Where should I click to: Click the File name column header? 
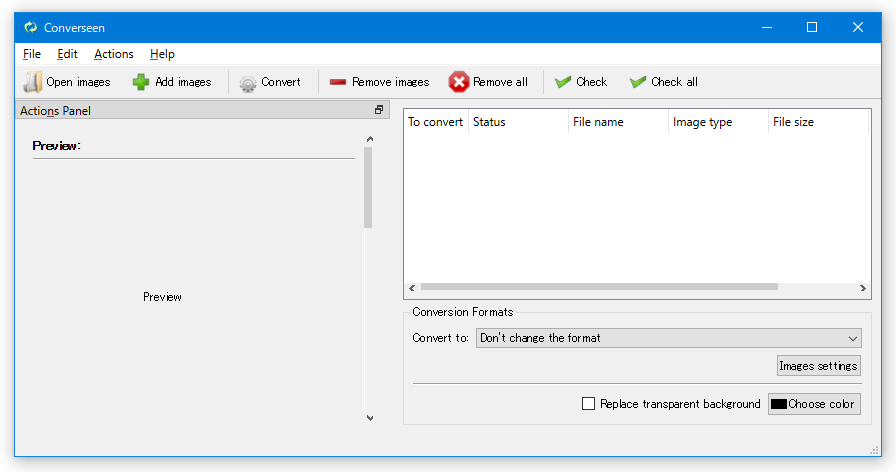click(x=618, y=122)
